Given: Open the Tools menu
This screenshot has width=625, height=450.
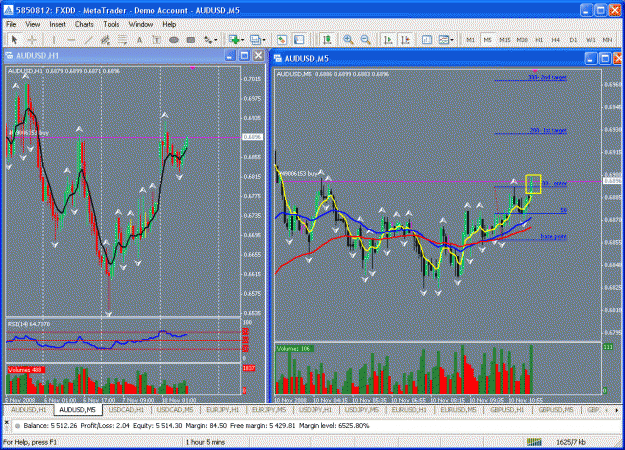Looking at the screenshot, I should click(x=111, y=24).
